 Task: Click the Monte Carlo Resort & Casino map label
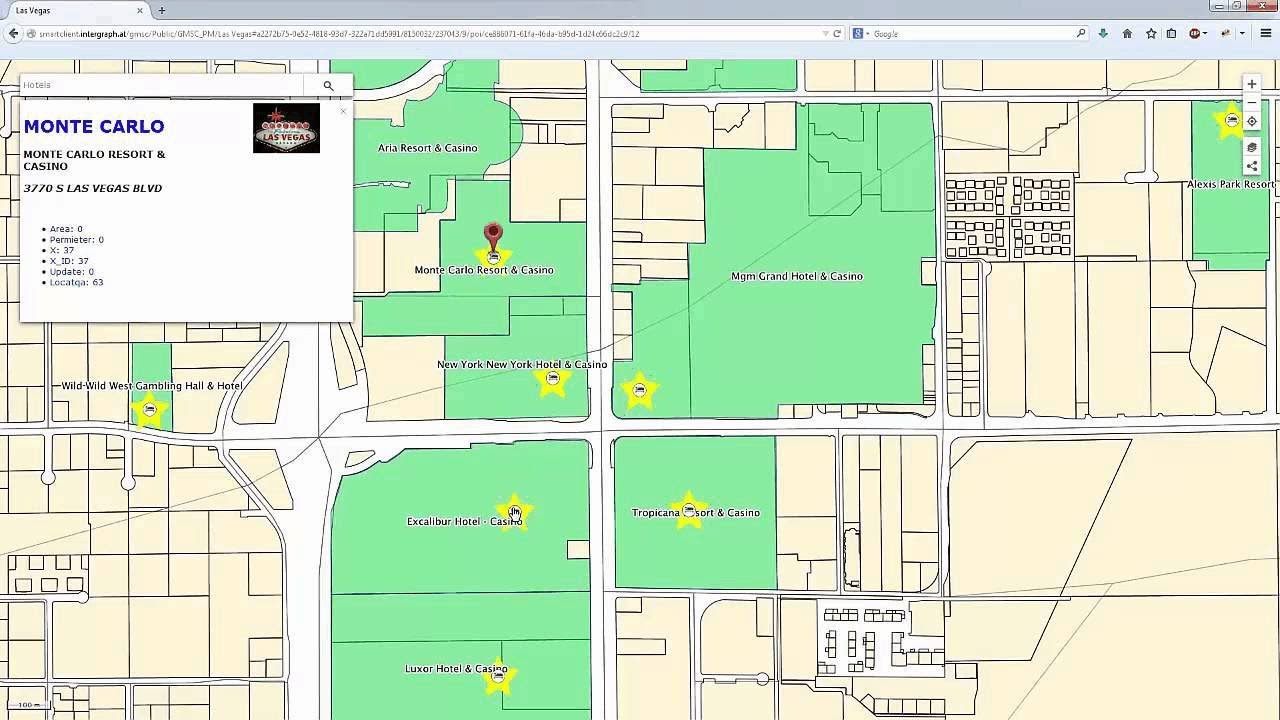click(x=483, y=270)
